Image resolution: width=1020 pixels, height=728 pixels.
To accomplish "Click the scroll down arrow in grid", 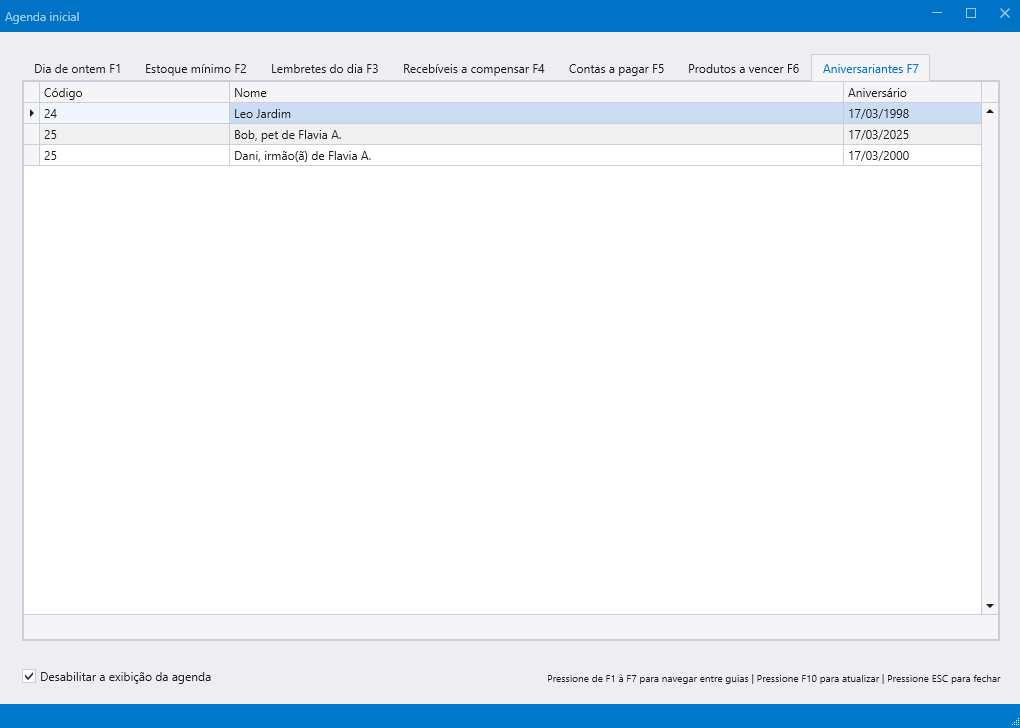I will coord(990,606).
